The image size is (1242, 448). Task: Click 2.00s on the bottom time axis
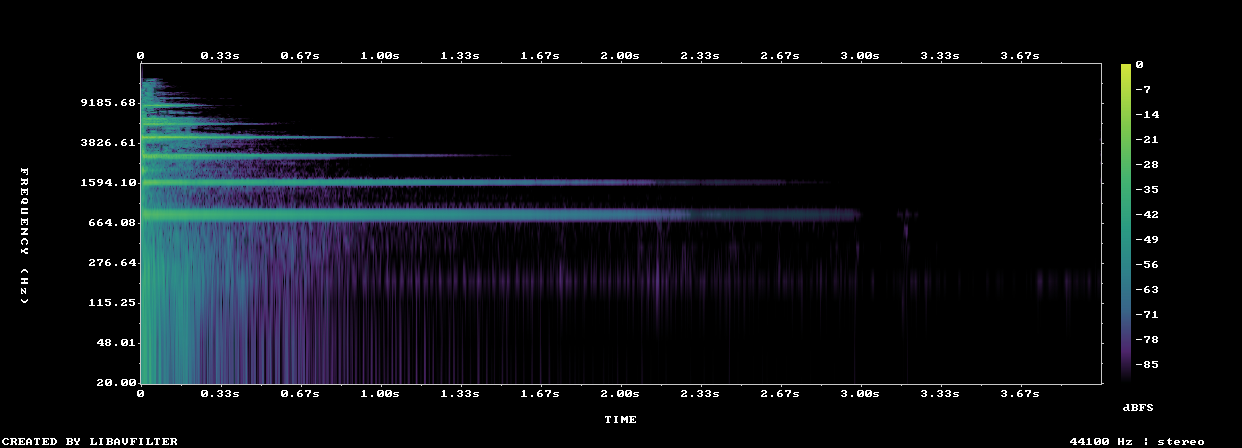tap(620, 395)
